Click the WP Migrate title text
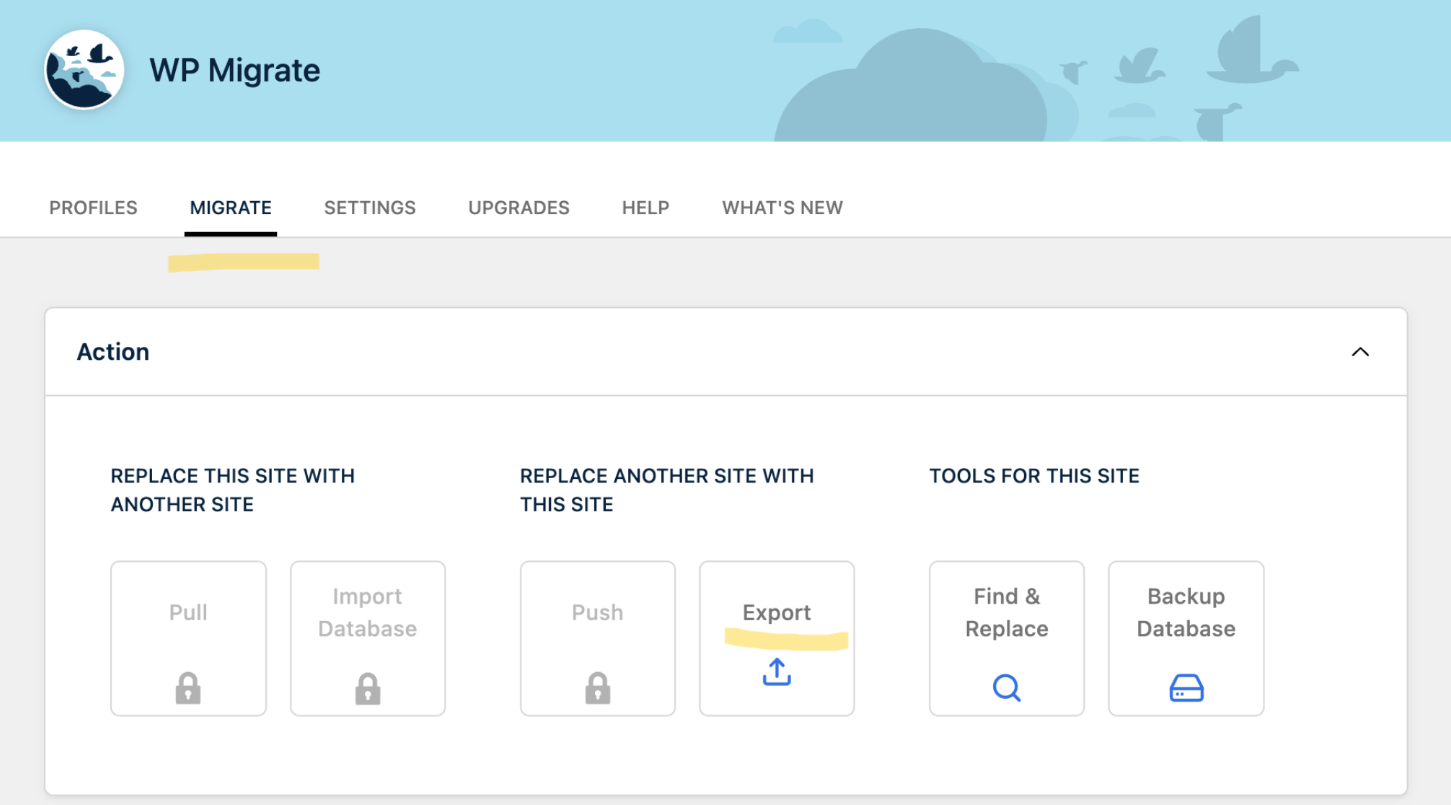 [235, 70]
